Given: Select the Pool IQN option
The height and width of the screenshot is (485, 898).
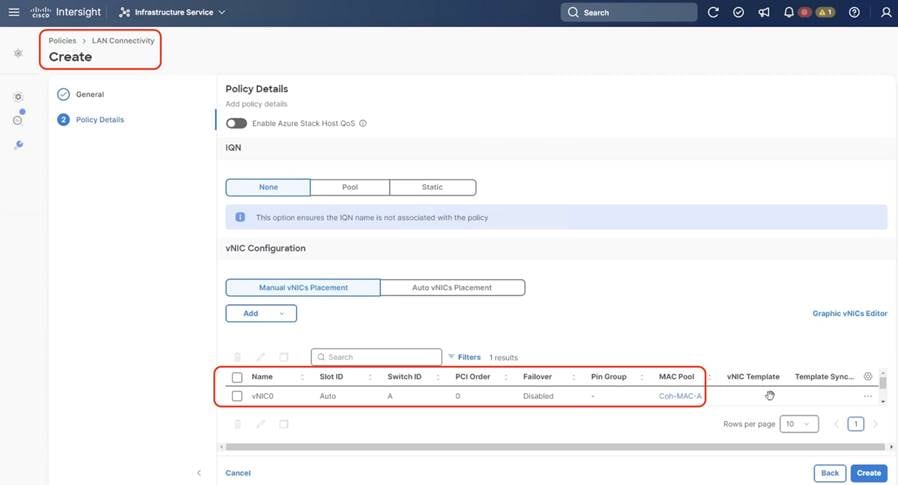Looking at the screenshot, I should pos(350,187).
